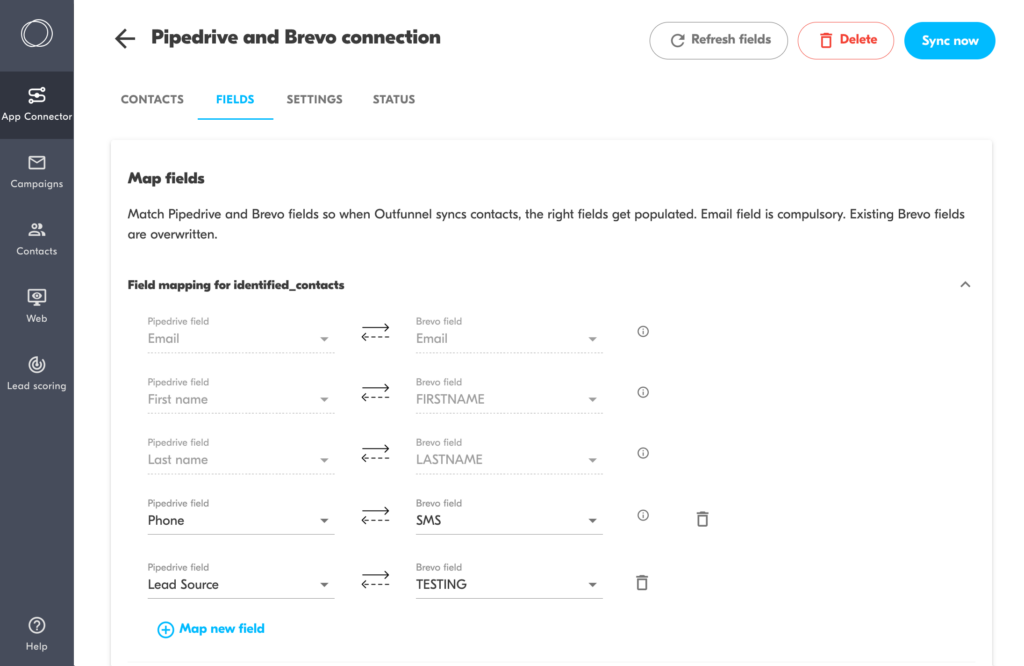The height and width of the screenshot is (666, 1024).
Task: Open Lead scoring in sidebar
Action: tap(37, 373)
